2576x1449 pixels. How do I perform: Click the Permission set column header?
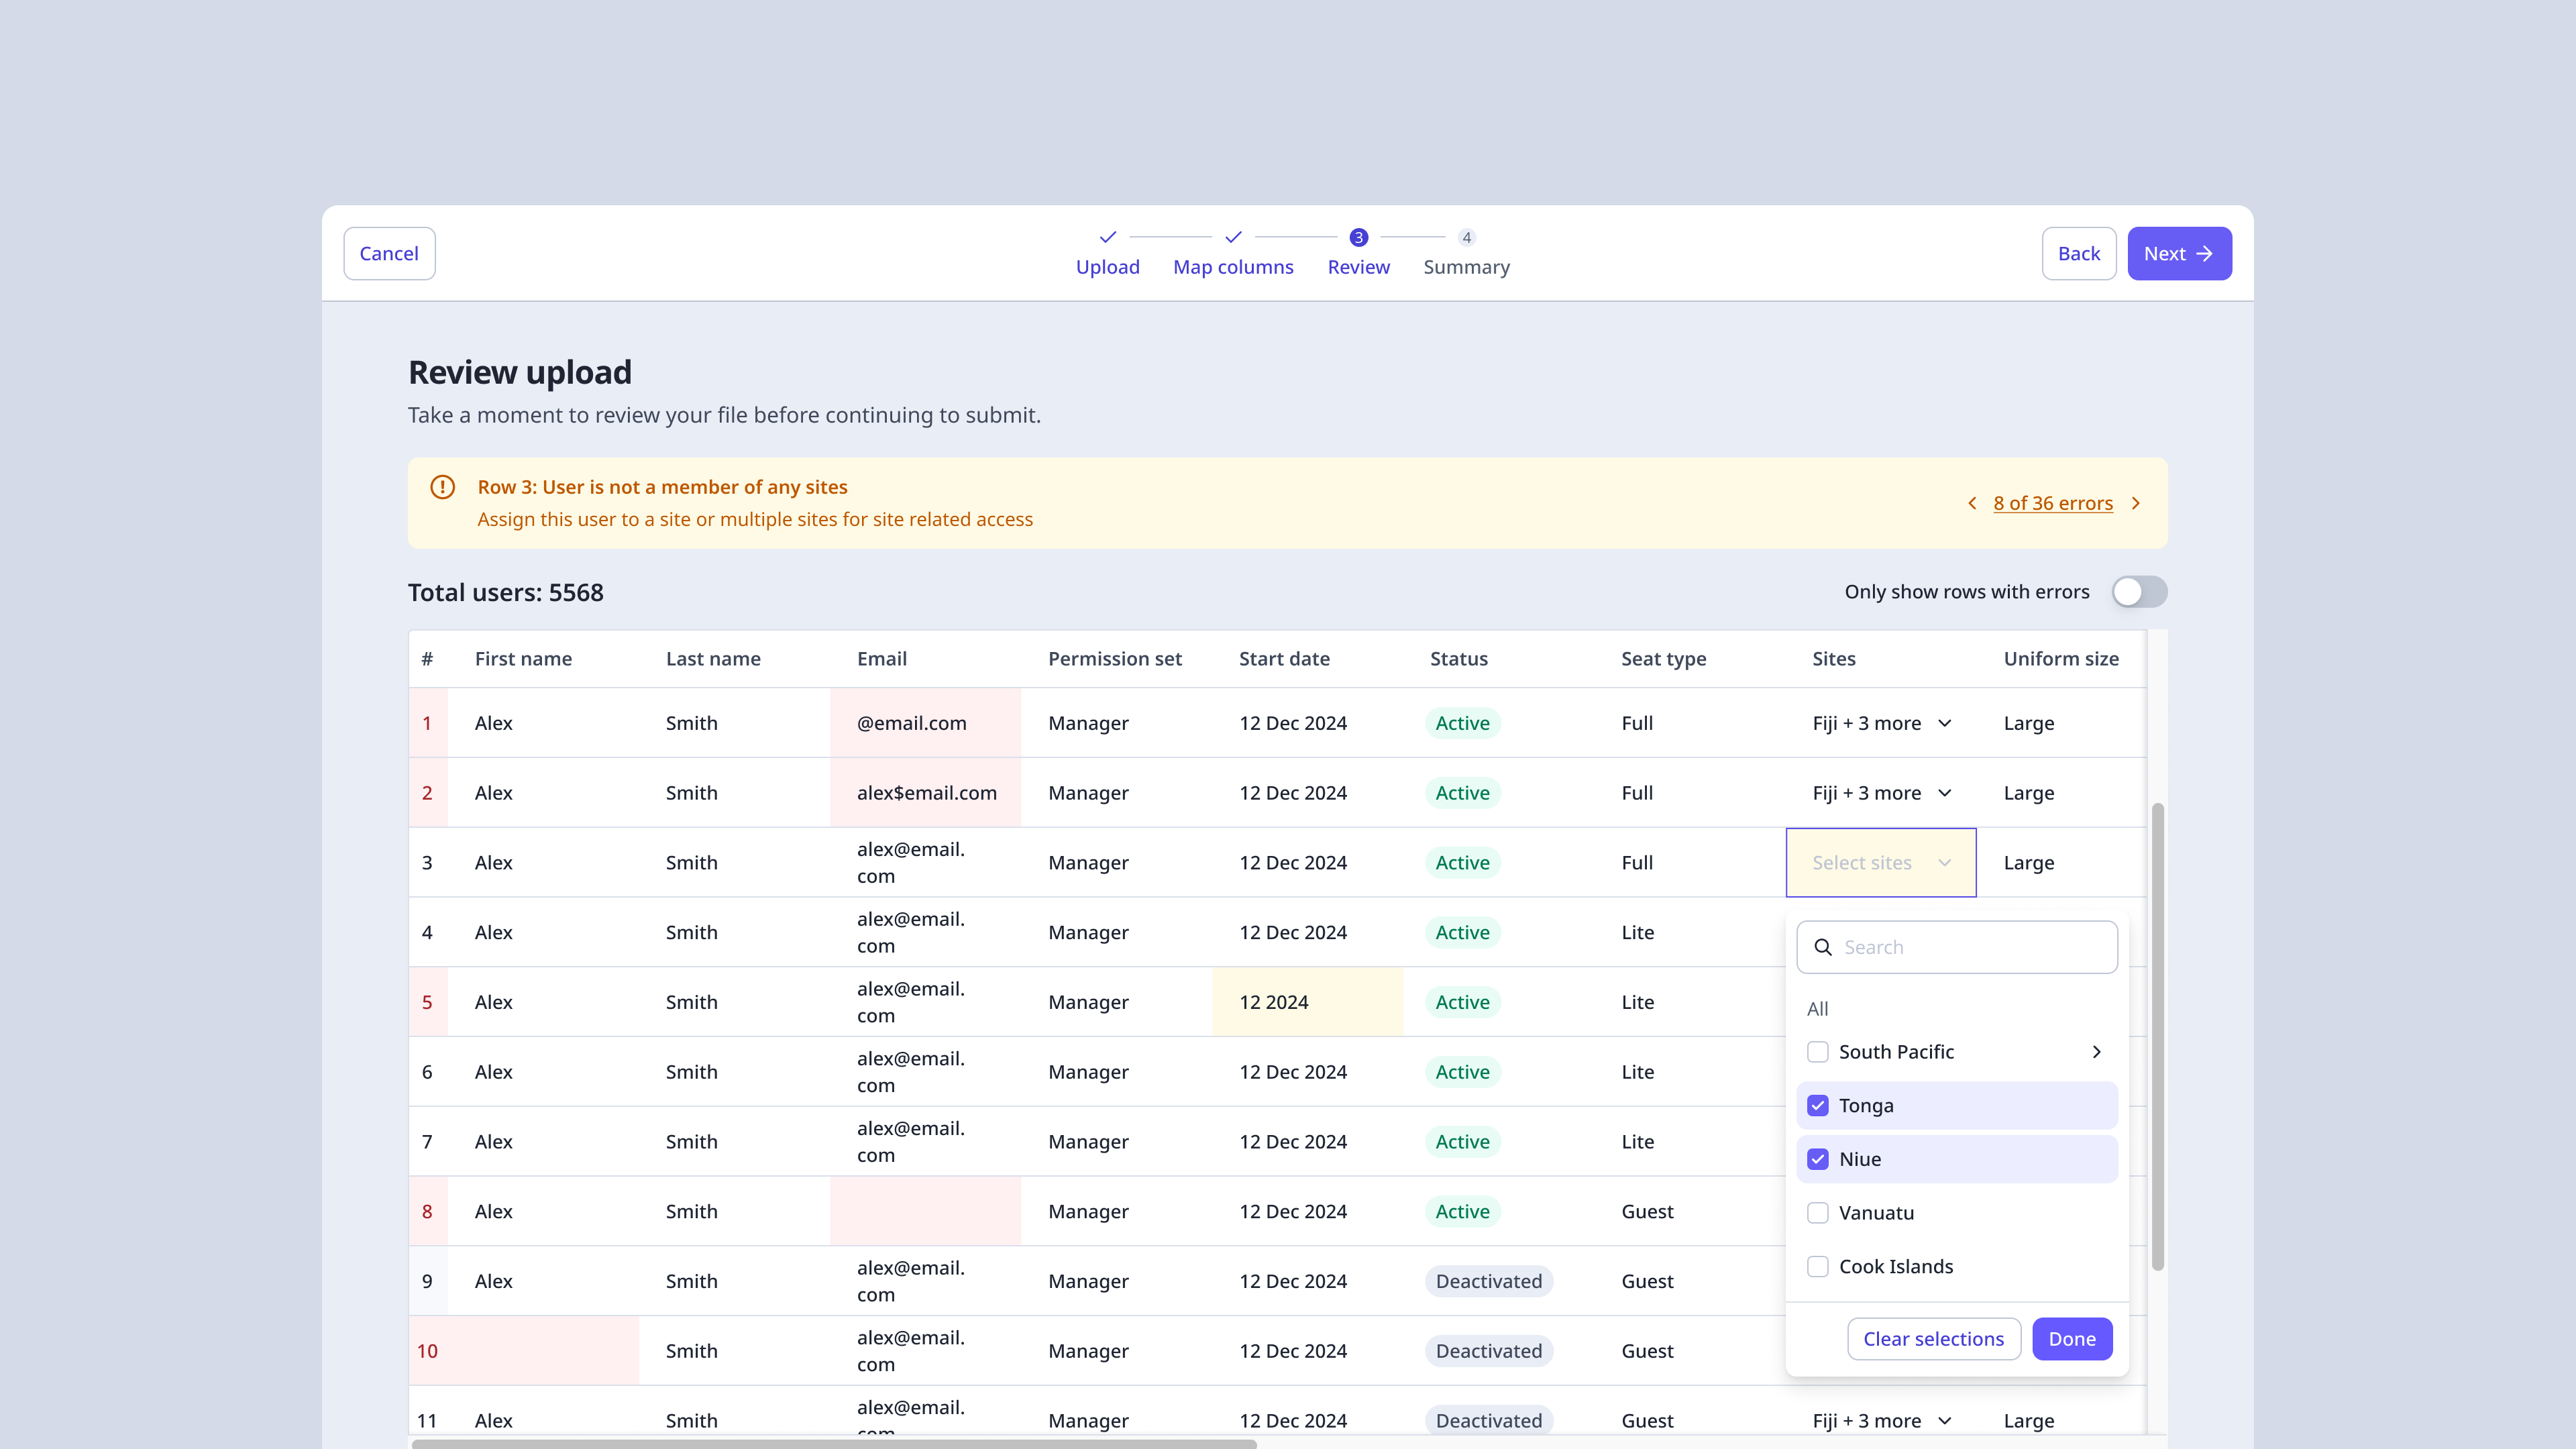(x=1114, y=659)
